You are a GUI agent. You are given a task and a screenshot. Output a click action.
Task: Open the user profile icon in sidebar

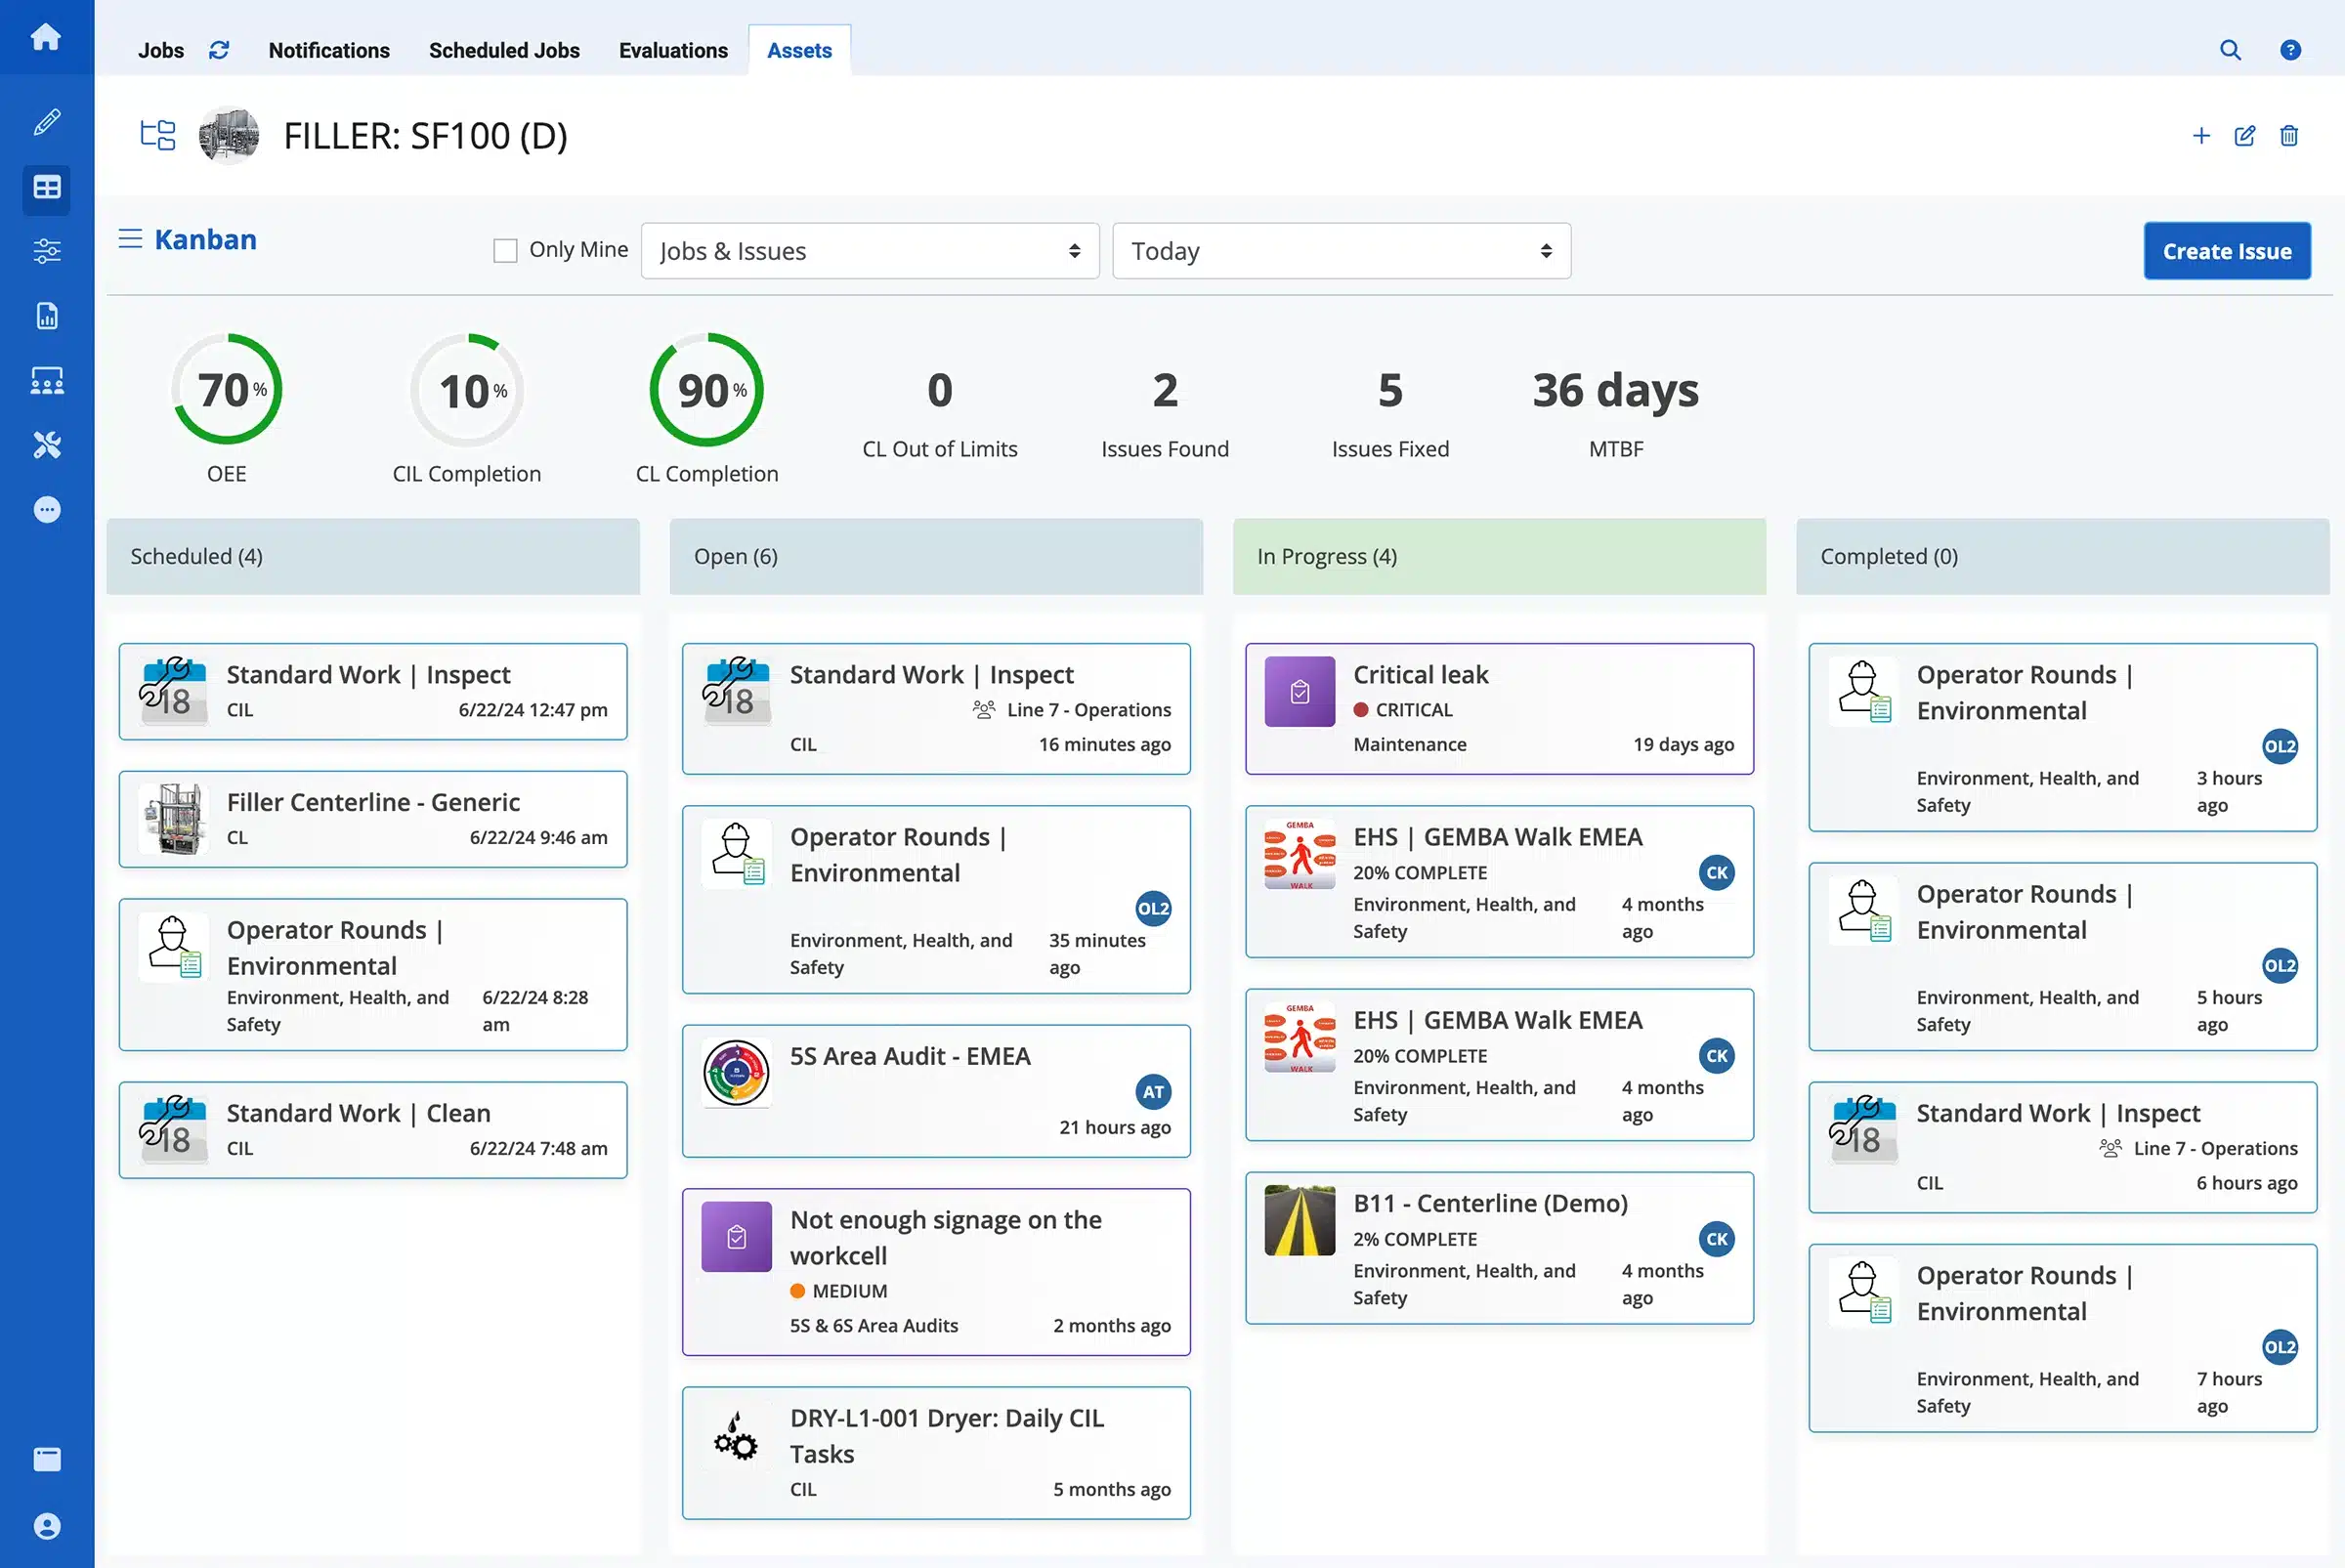pos(46,1526)
